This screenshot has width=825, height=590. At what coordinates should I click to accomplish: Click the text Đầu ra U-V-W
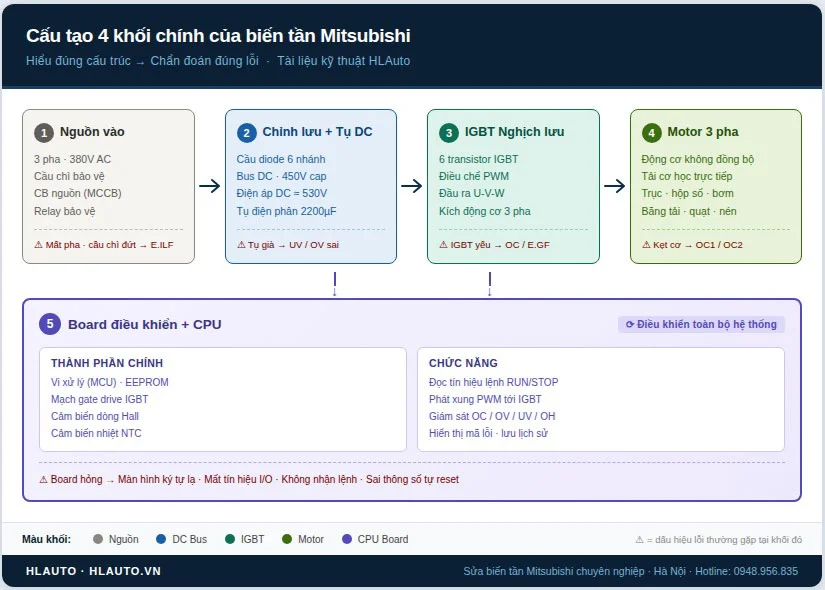coord(472,193)
